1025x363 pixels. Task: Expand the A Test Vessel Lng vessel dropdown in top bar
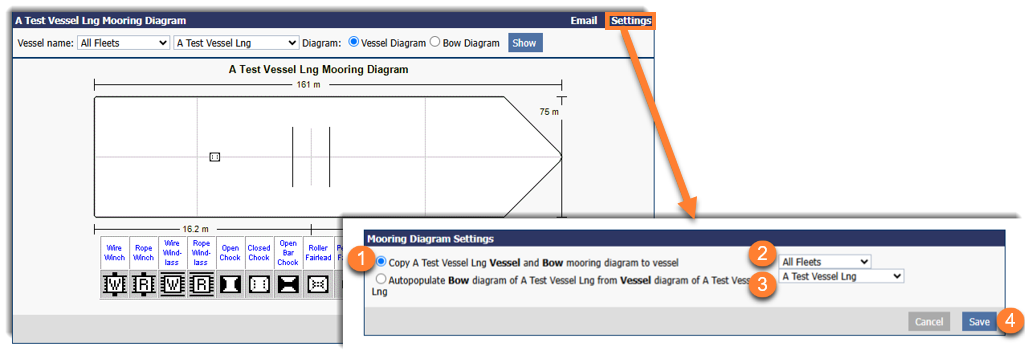tap(236, 43)
